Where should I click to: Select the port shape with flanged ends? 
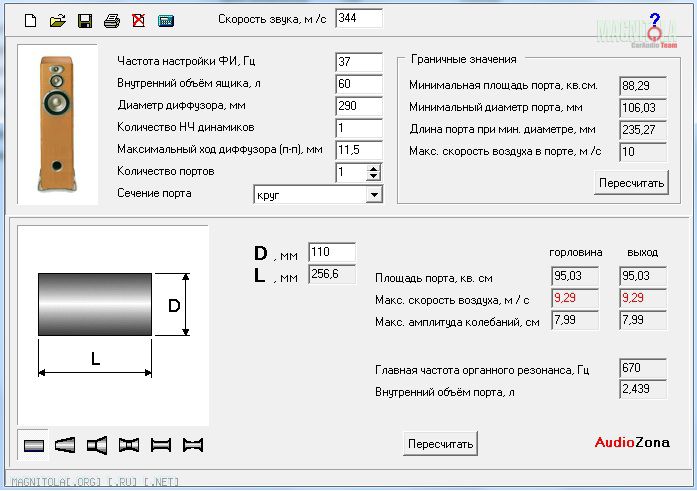(161, 445)
